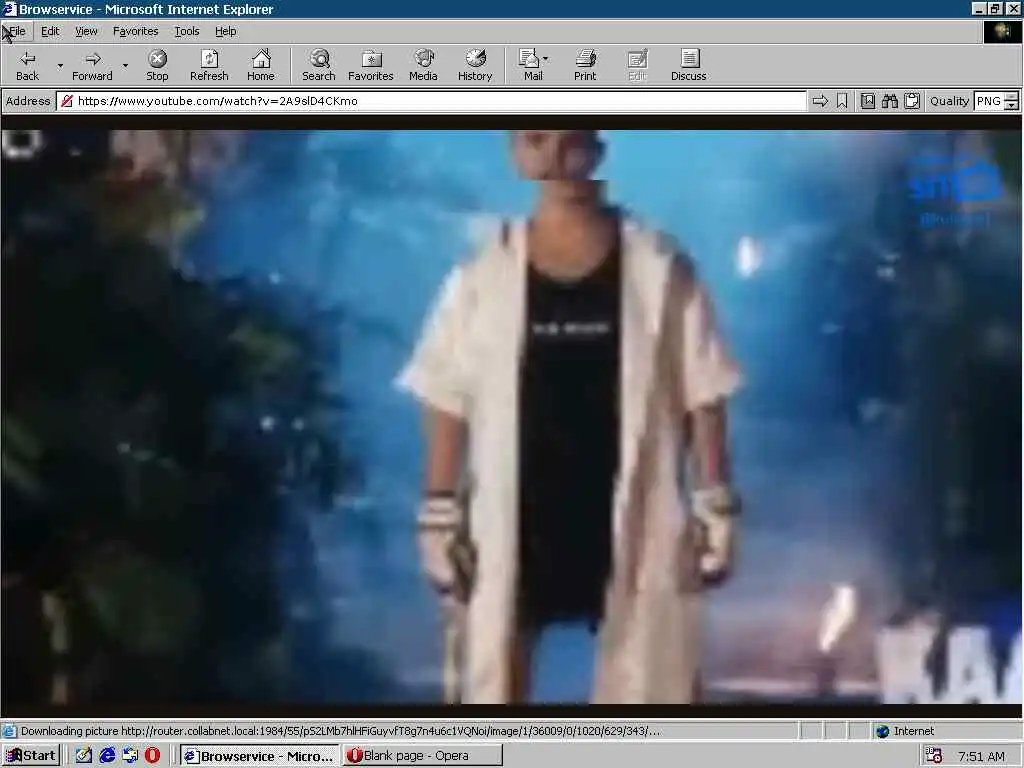Open the Tools menu
The width and height of the screenshot is (1024, 768).
[x=187, y=31]
